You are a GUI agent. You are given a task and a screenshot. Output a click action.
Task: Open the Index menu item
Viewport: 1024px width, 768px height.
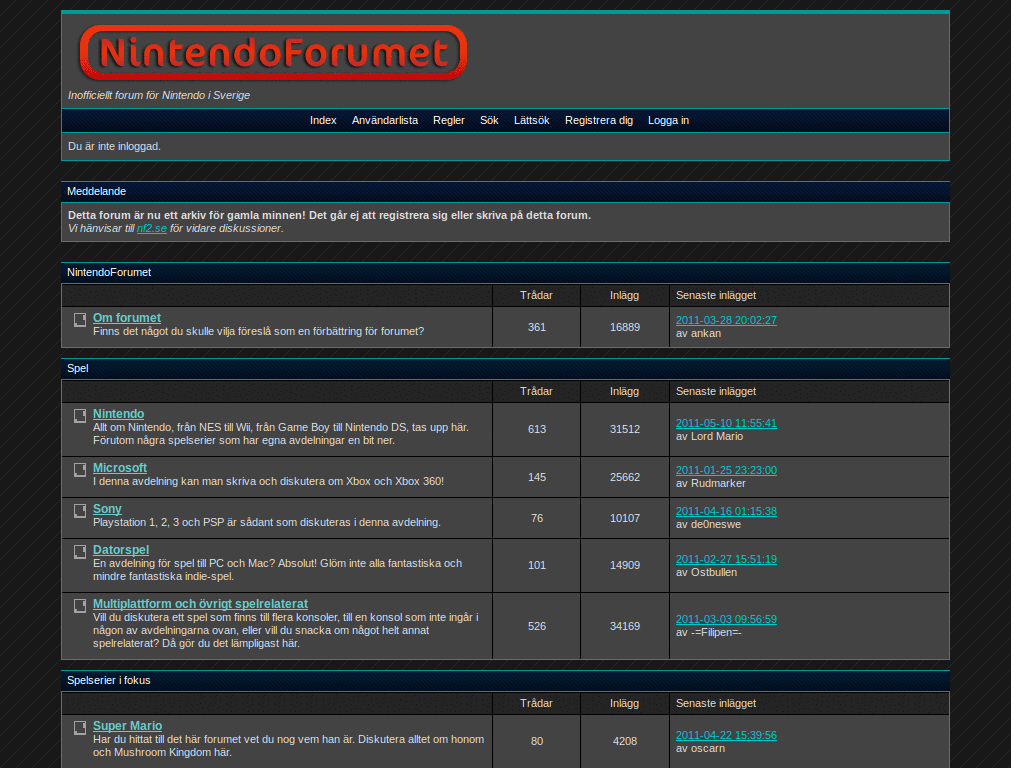[323, 120]
